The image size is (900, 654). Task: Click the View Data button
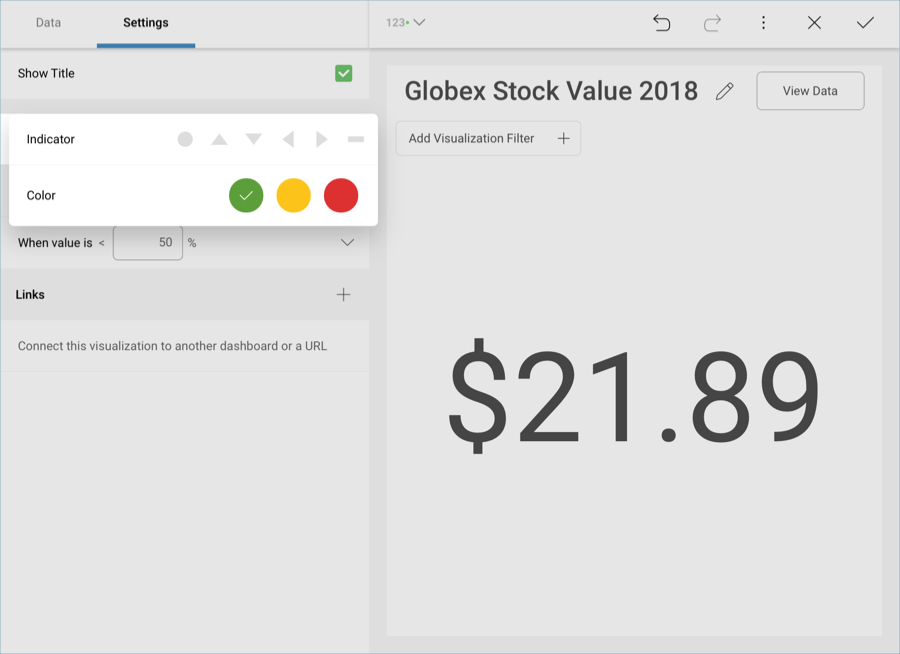click(810, 91)
